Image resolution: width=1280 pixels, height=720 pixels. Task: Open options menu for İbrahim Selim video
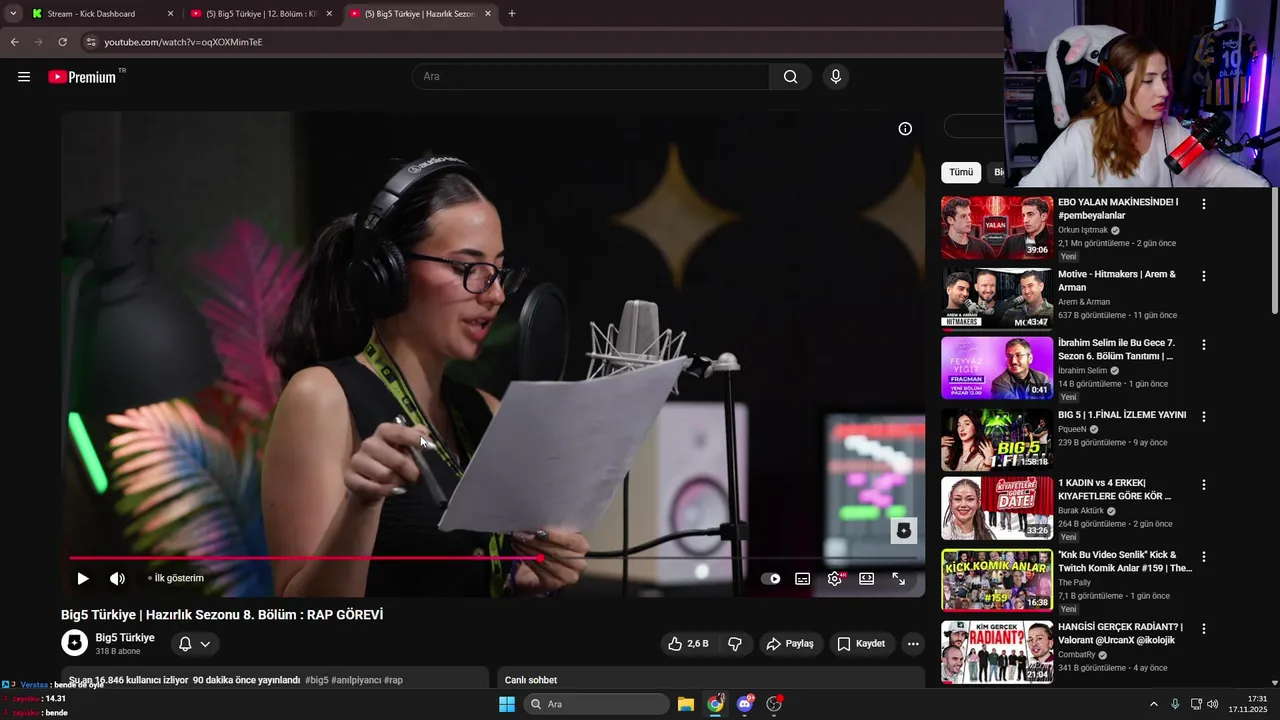pos(1204,345)
